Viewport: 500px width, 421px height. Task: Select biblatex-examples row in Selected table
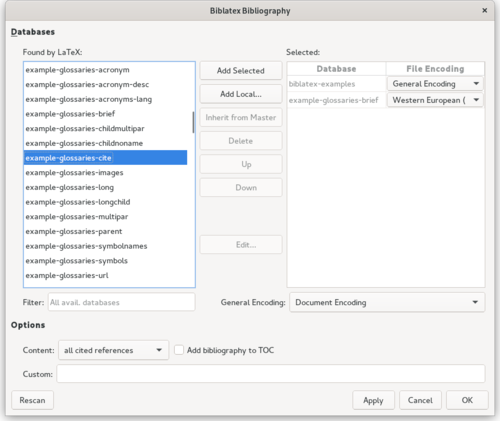[x=336, y=84]
